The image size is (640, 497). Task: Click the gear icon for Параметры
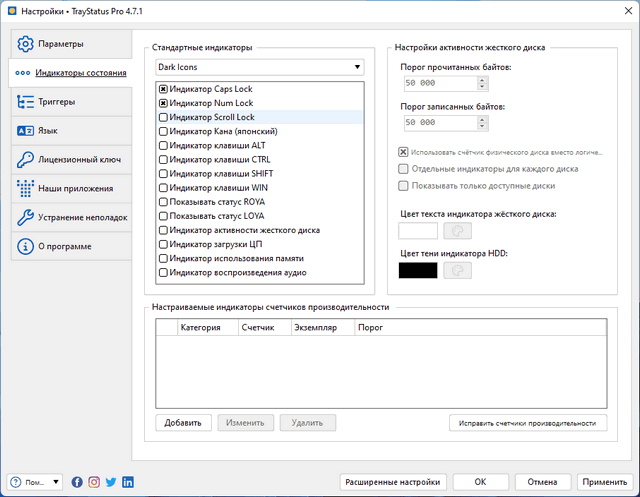(x=27, y=44)
